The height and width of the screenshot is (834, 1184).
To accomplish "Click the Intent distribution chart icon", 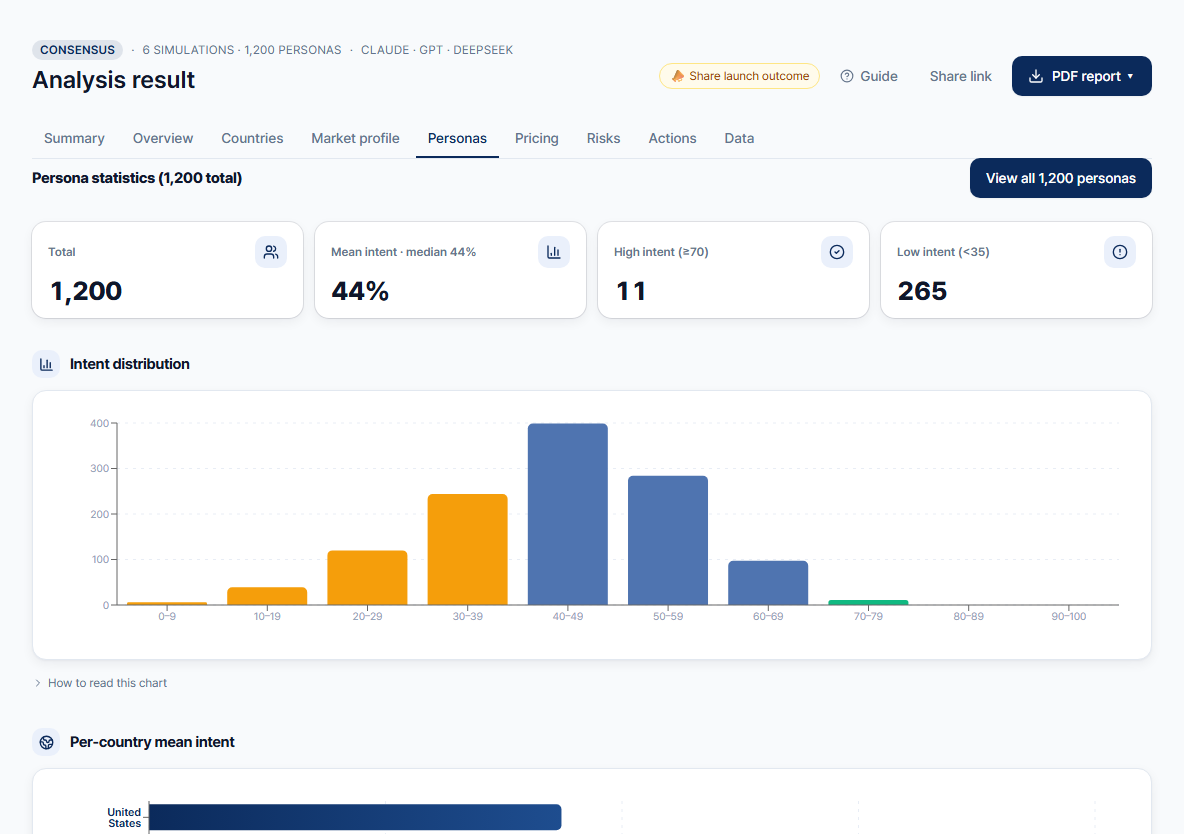I will click(46, 364).
